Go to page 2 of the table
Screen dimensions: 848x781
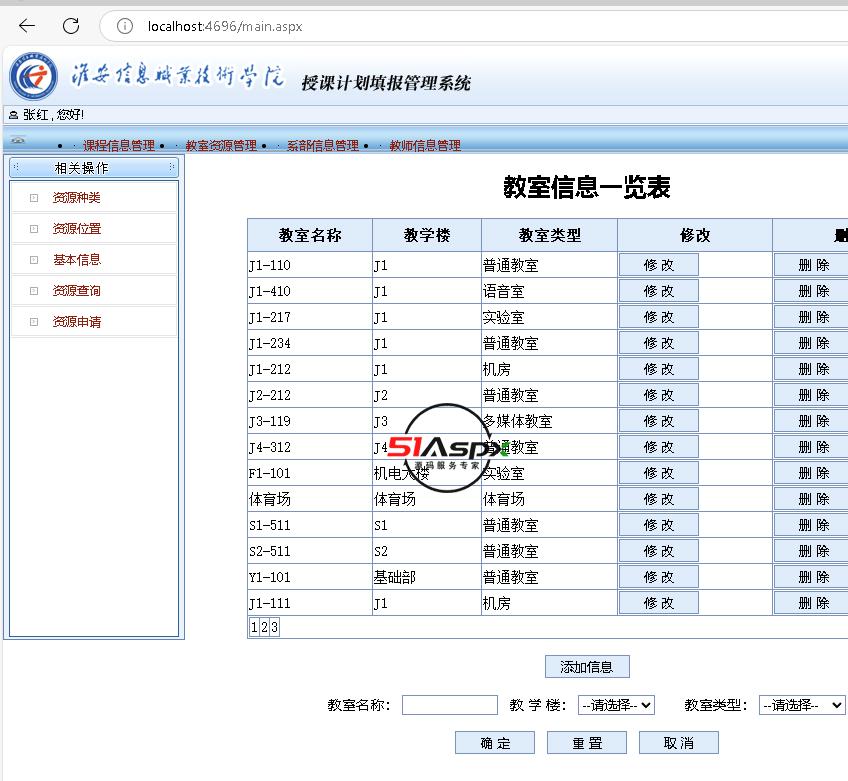(264, 627)
